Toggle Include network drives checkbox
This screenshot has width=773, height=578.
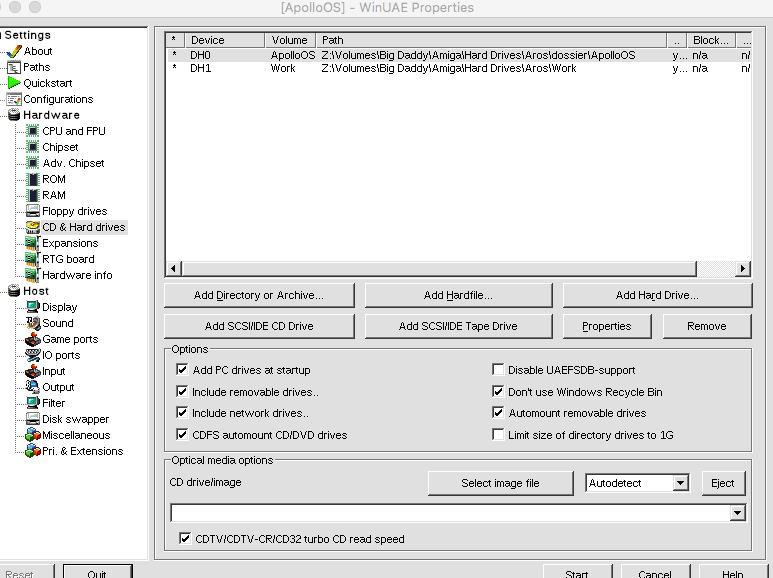pyautogui.click(x=182, y=413)
